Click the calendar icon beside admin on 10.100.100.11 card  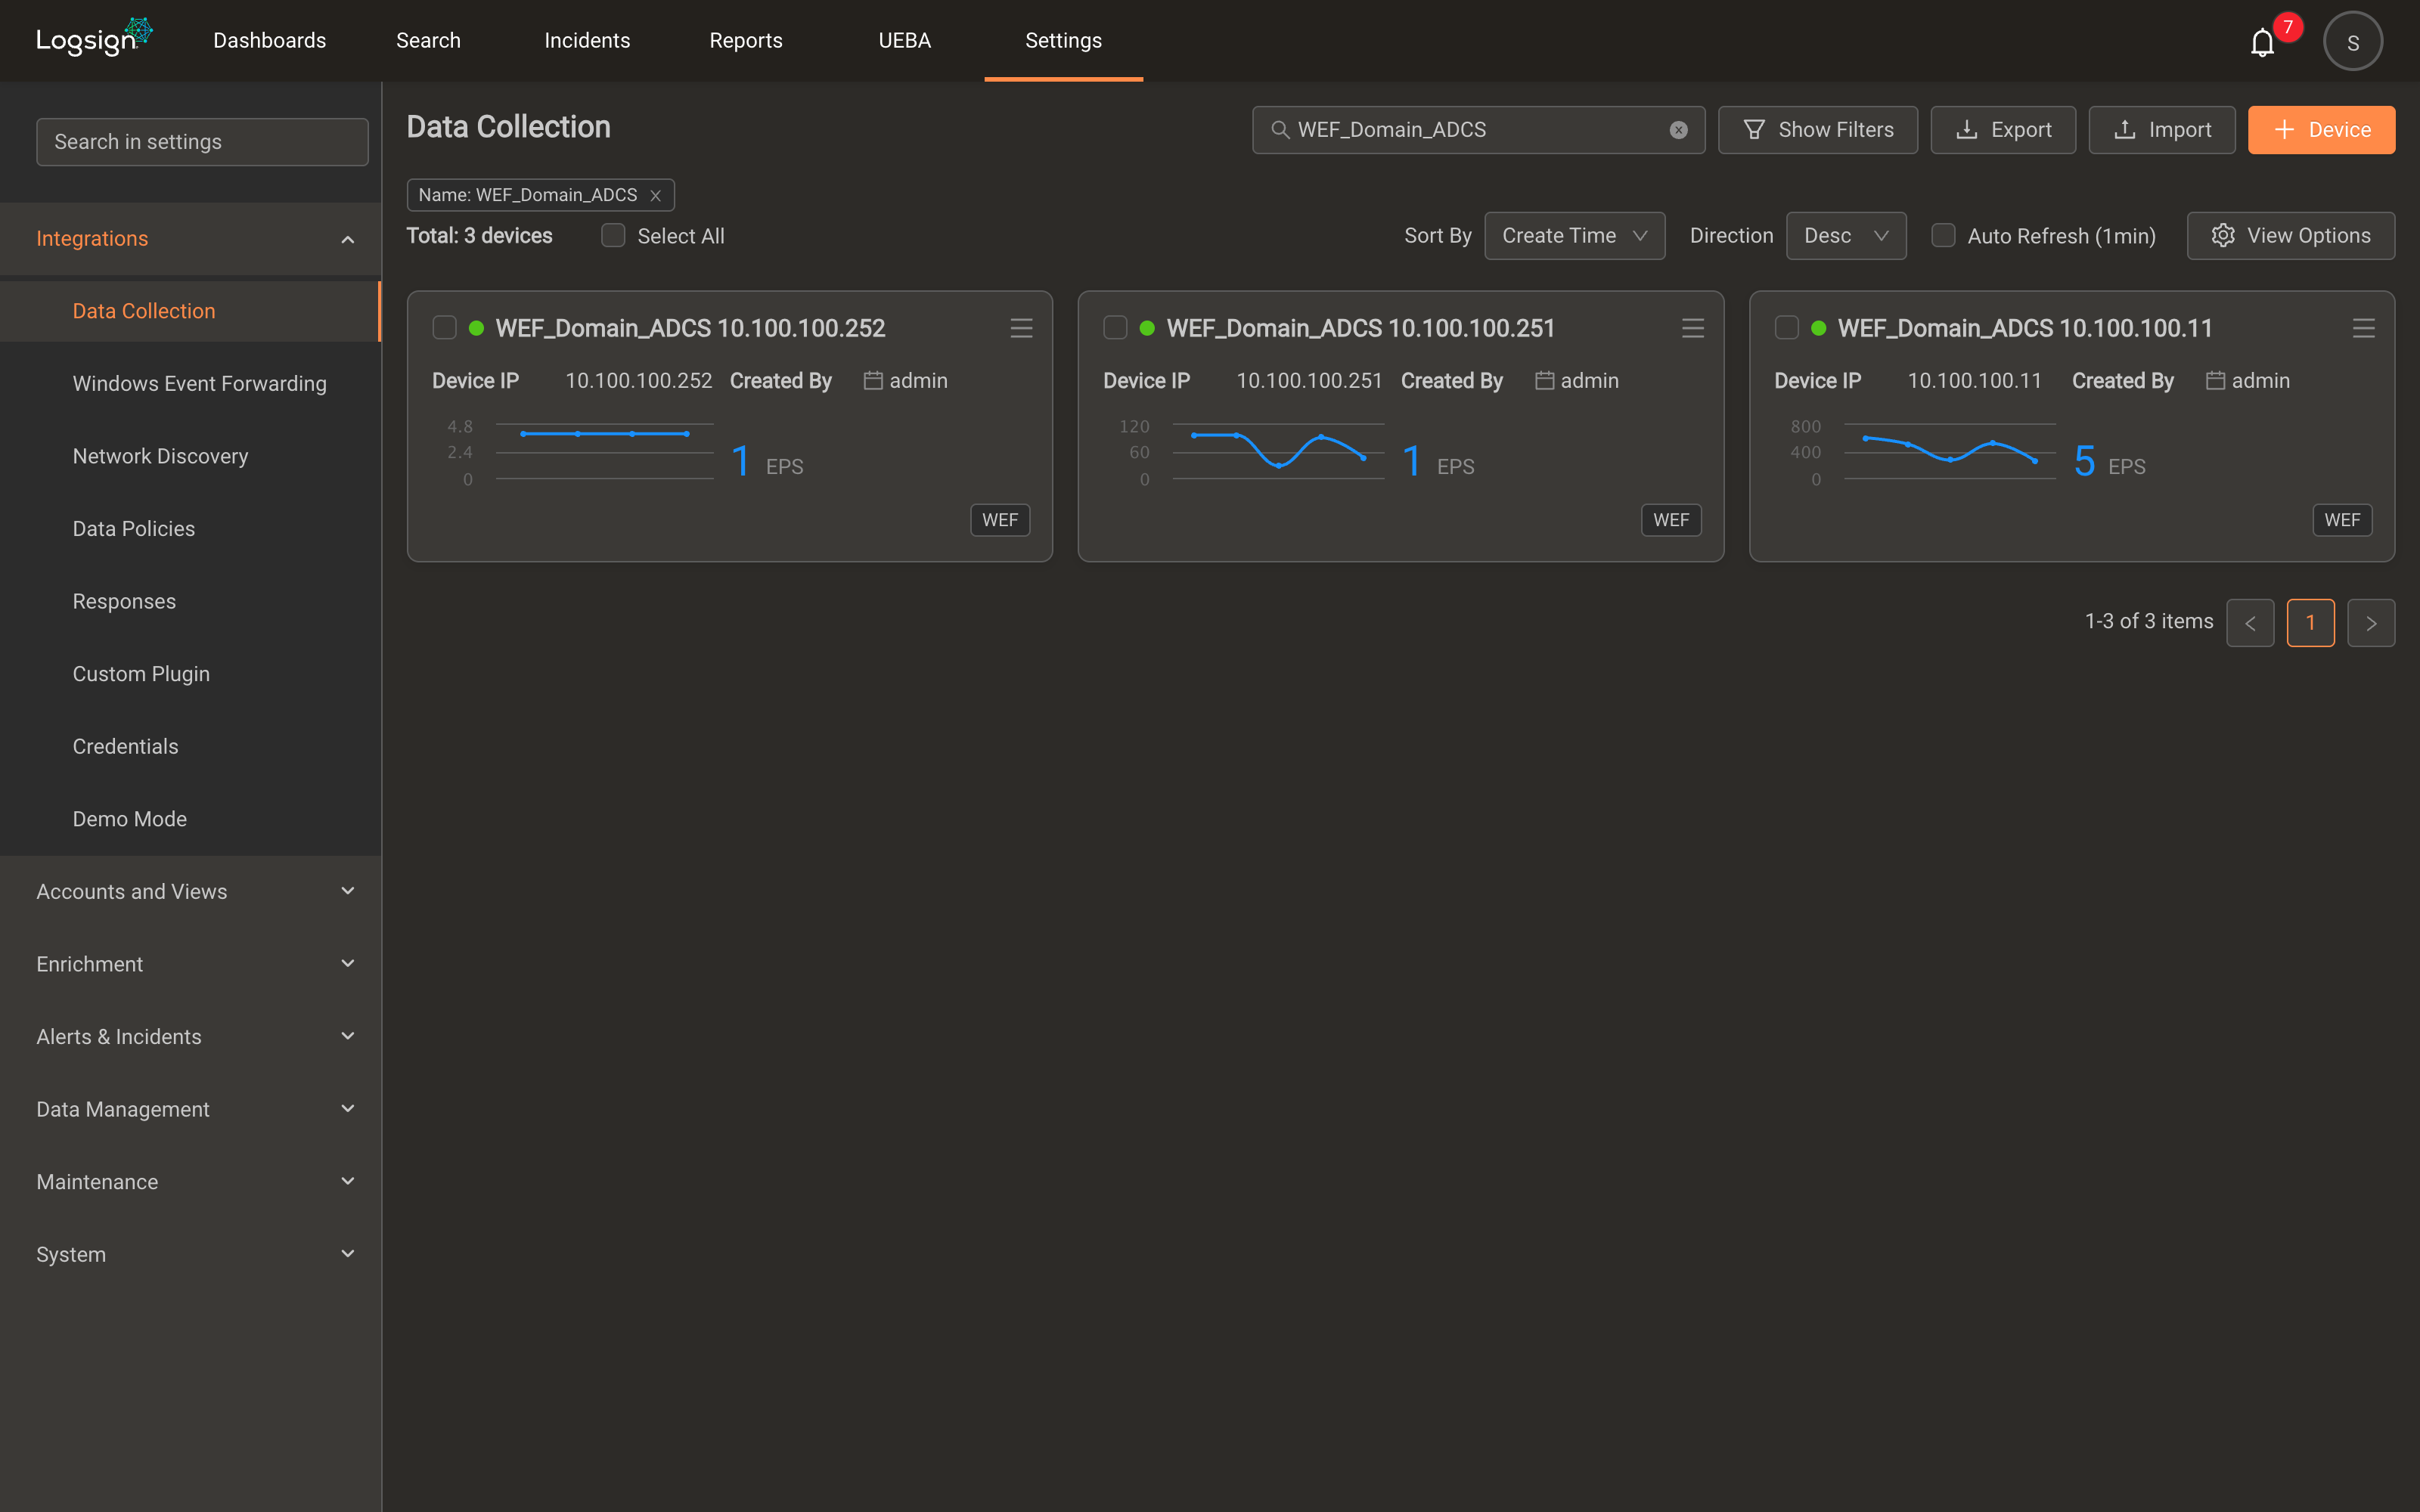pos(2215,381)
